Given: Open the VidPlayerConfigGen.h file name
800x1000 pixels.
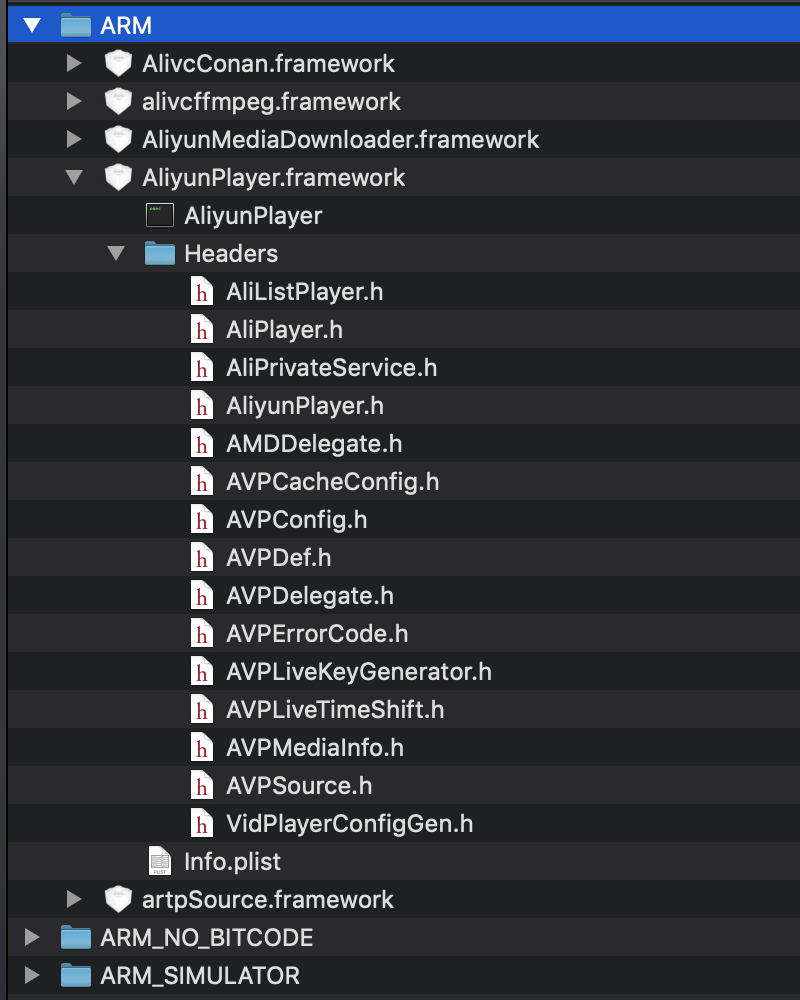Looking at the screenshot, I should (x=350, y=823).
